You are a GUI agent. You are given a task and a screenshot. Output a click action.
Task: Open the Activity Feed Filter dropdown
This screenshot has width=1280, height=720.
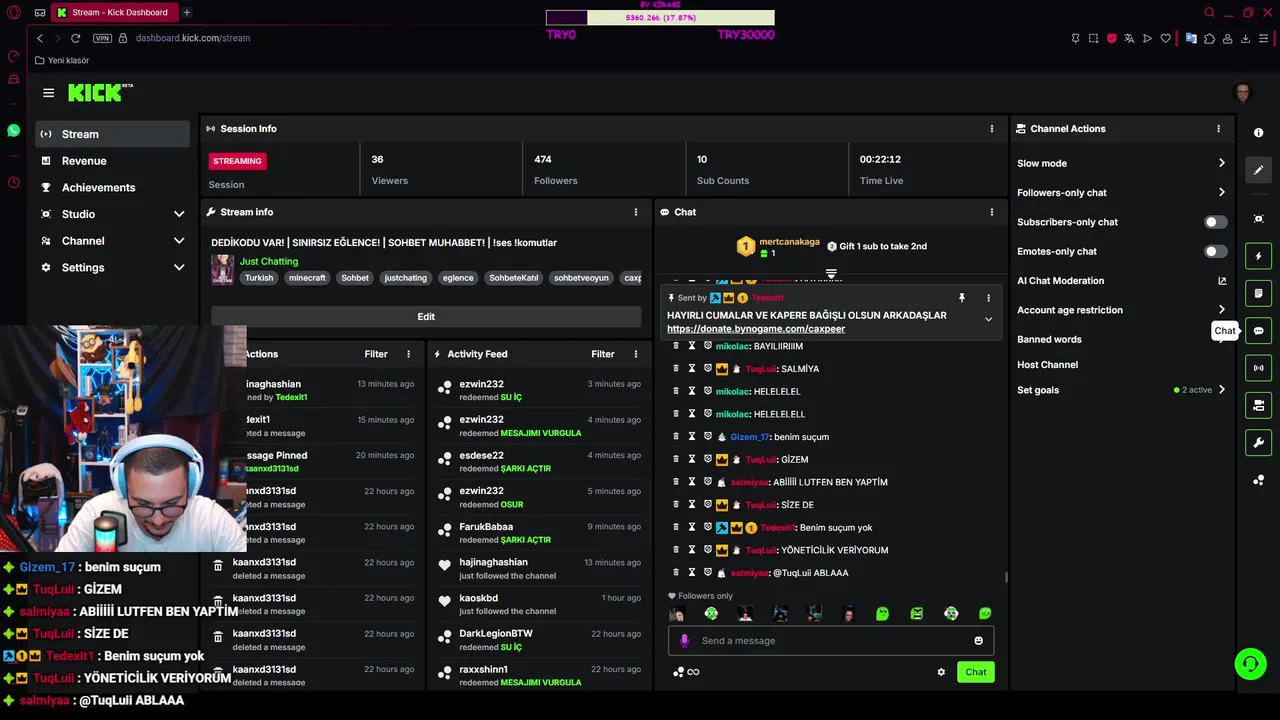[x=603, y=354]
